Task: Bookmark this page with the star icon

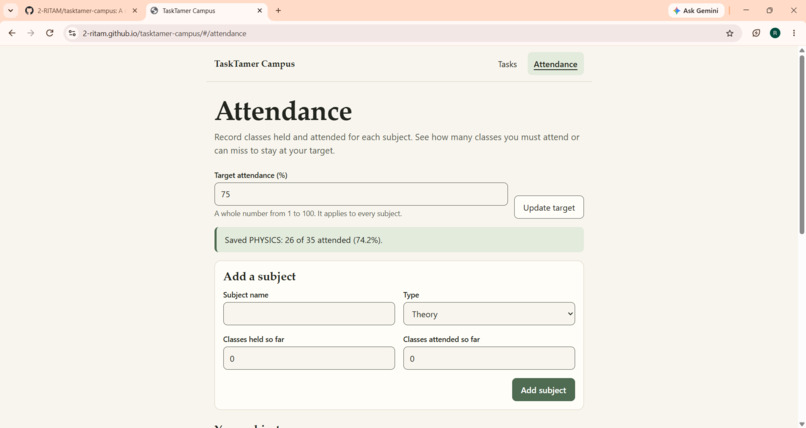Action: [729, 33]
